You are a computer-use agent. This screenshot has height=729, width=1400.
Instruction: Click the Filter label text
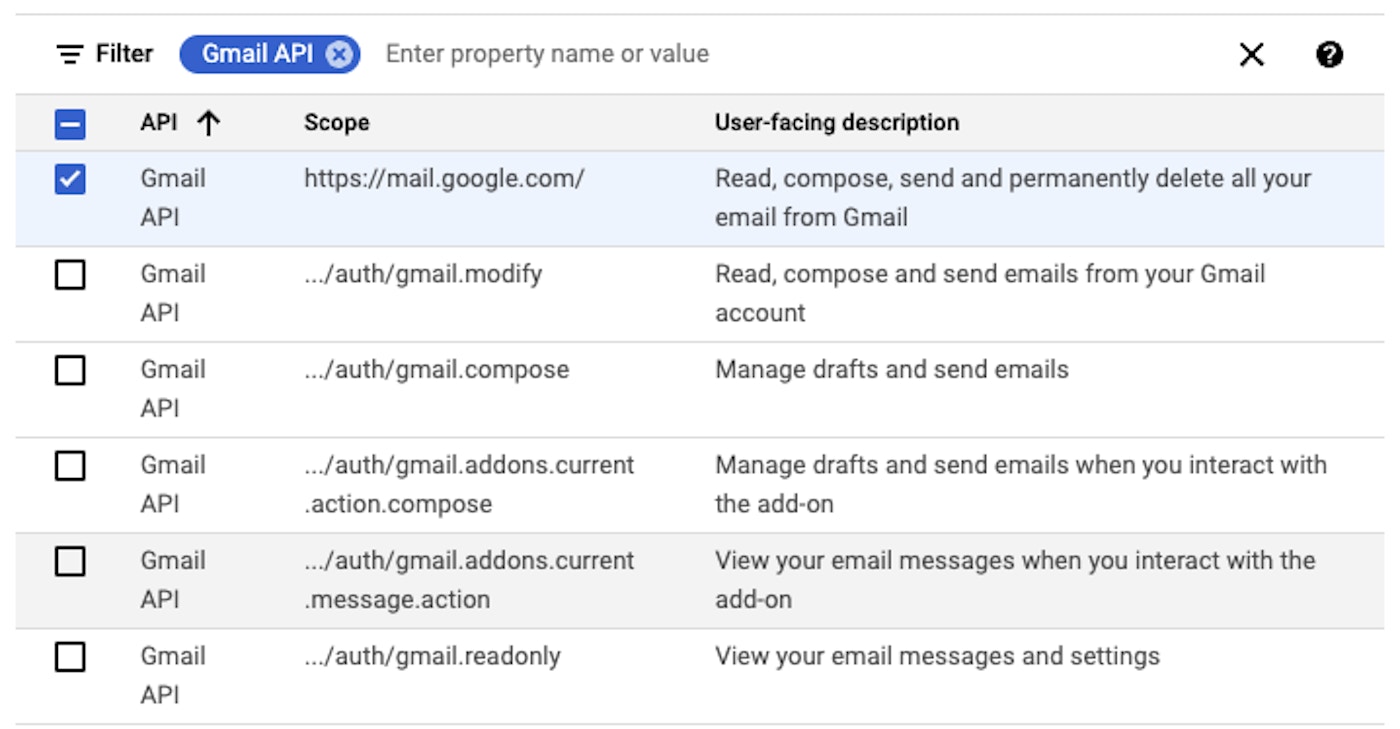click(x=124, y=54)
